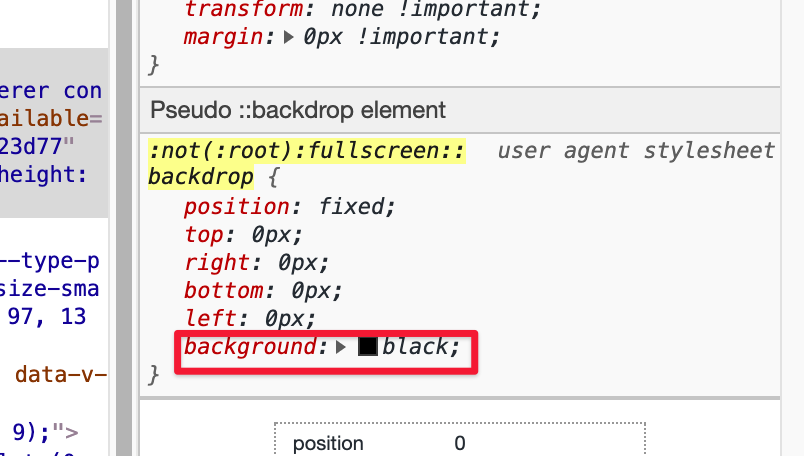Viewport: 804px width, 456px height.
Task: Select the 'size-sma' text in the DOM tree
Action: pyautogui.click(x=50, y=289)
